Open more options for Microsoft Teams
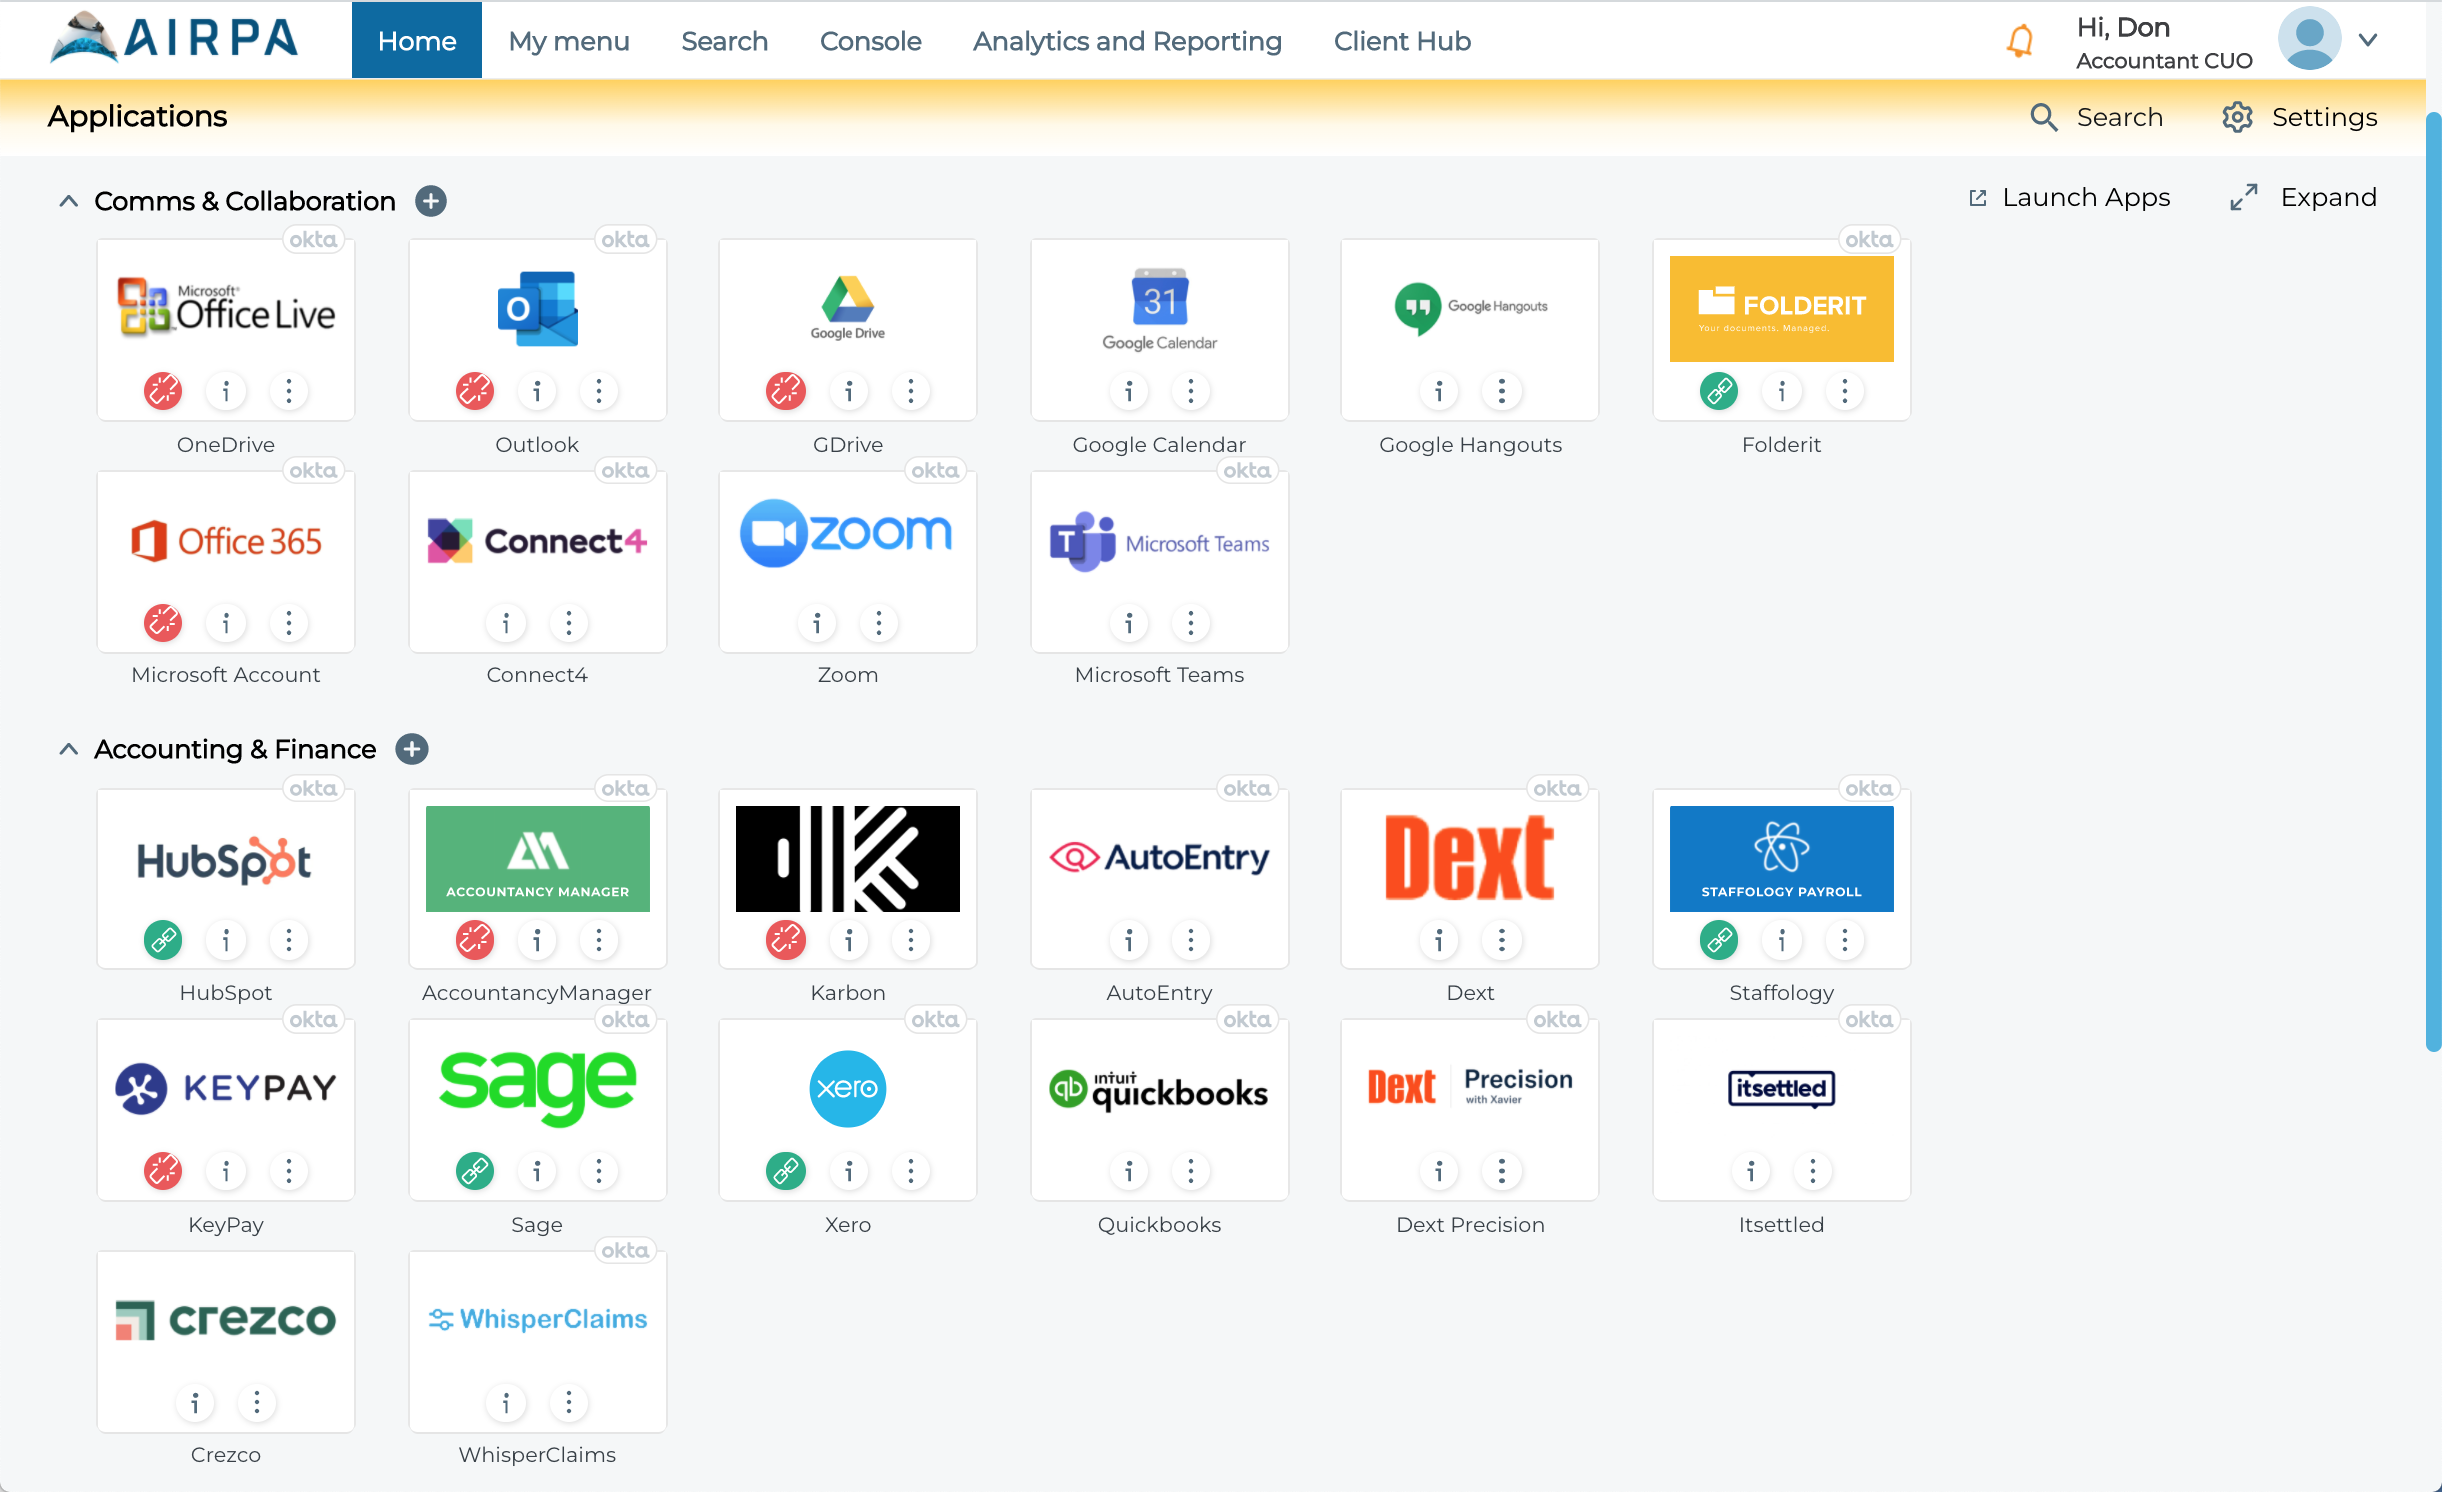 [x=1191, y=623]
